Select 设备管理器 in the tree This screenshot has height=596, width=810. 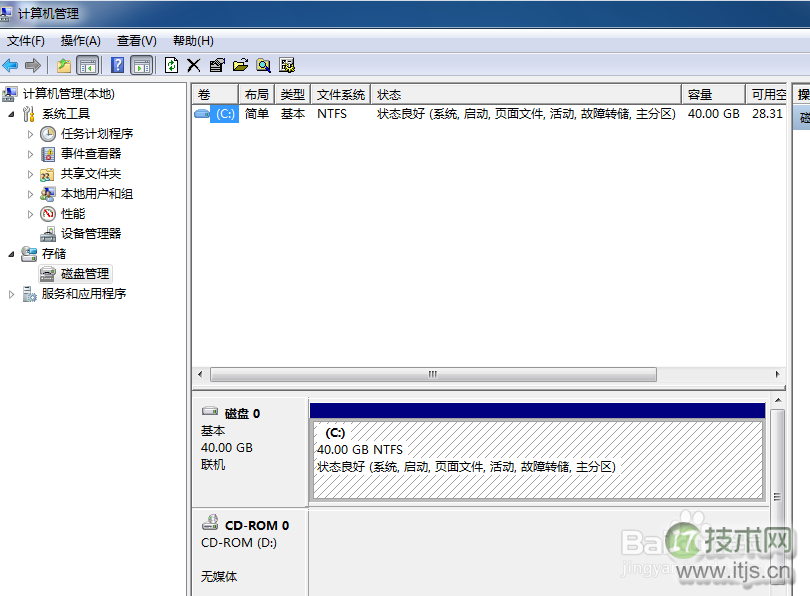tap(90, 234)
